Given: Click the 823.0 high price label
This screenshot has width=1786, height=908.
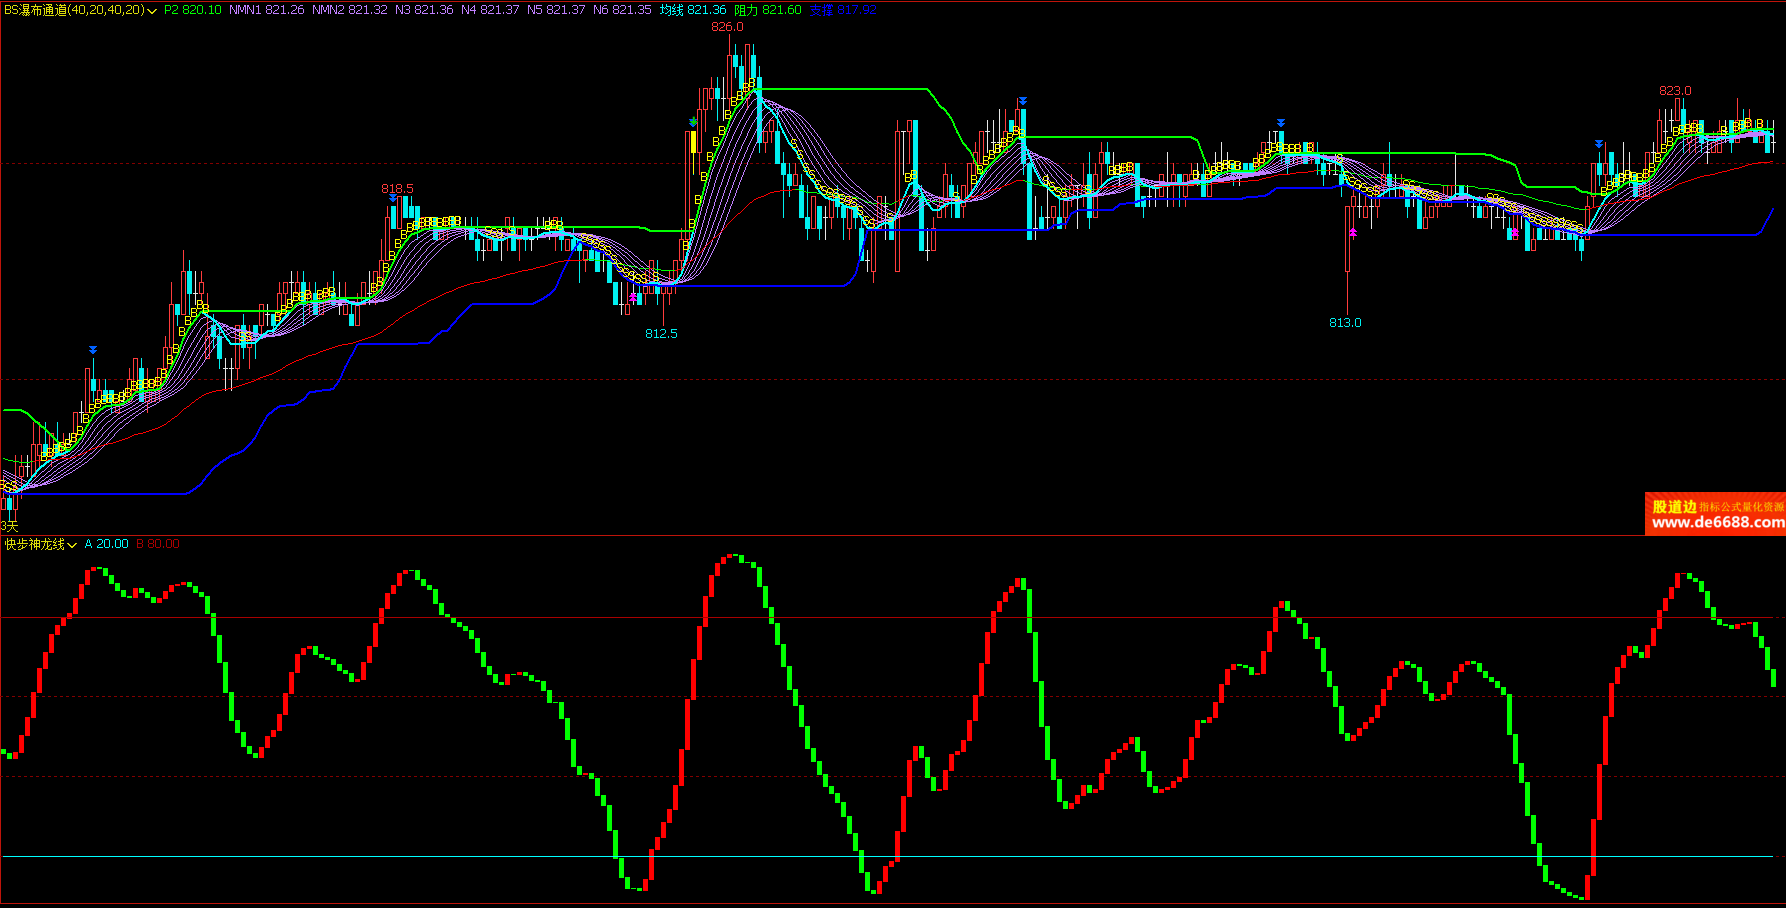Looking at the screenshot, I should (1675, 91).
